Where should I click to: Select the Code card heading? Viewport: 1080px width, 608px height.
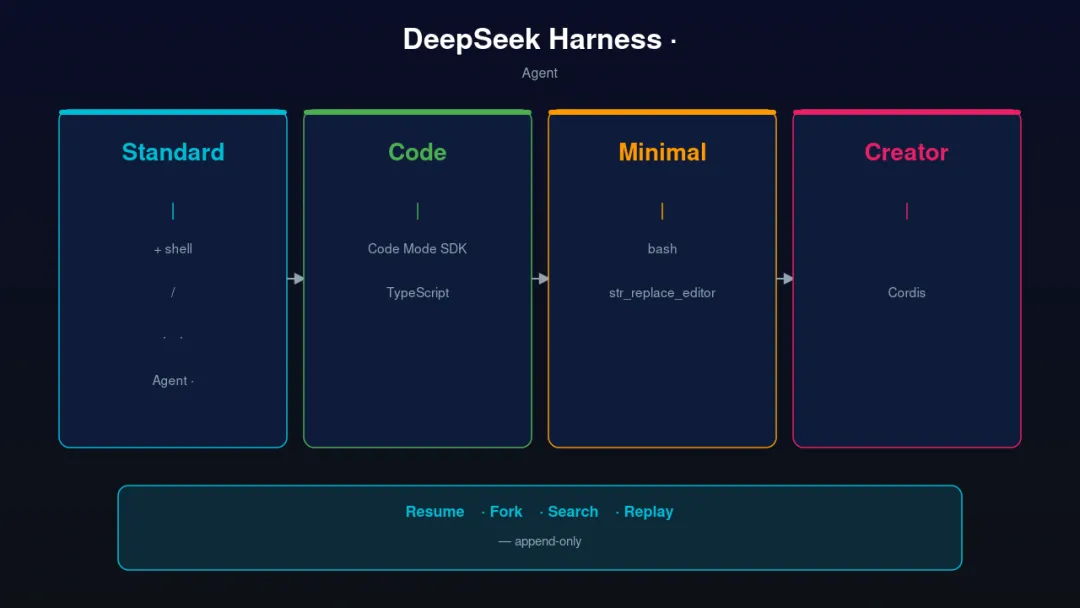tap(417, 152)
